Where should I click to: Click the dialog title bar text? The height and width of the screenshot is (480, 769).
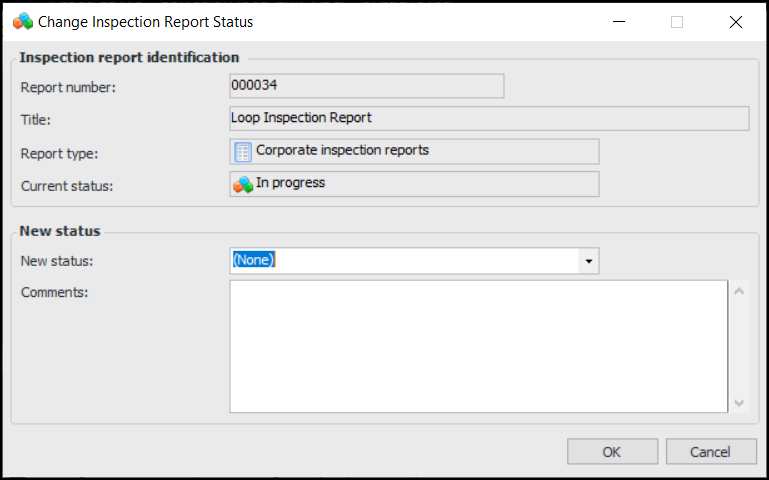(146, 21)
